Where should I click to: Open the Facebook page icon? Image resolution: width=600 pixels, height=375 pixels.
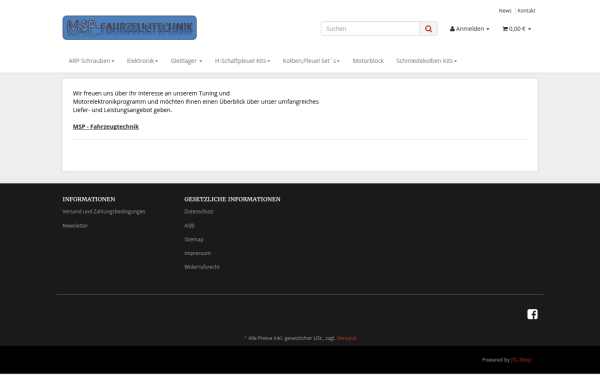pos(532,314)
